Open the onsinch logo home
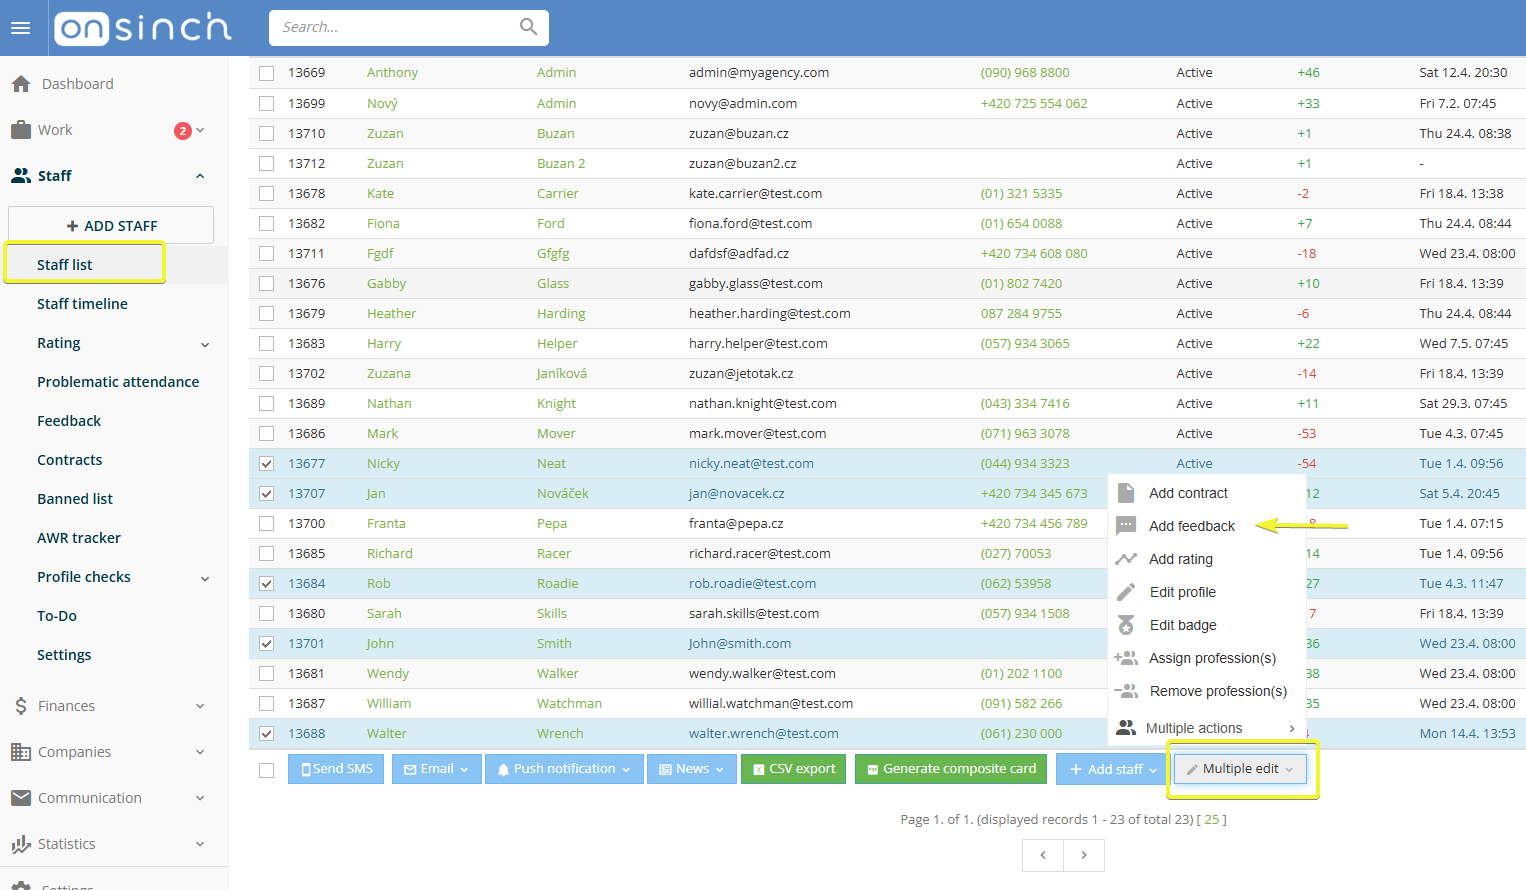 [x=142, y=28]
